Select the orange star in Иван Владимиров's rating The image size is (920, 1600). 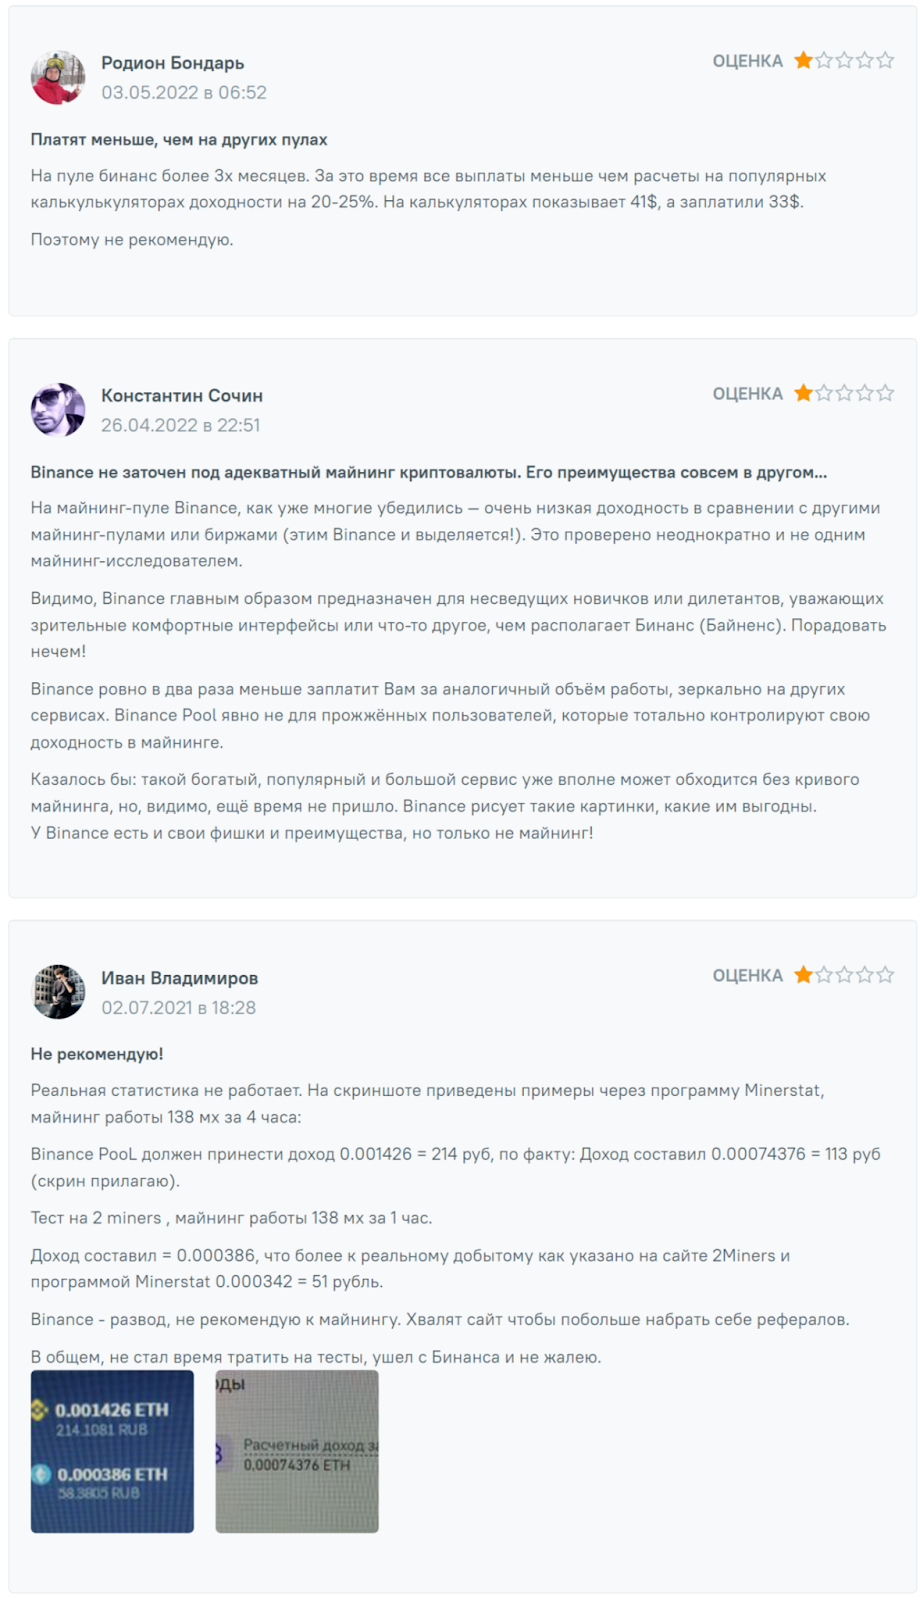(x=803, y=975)
